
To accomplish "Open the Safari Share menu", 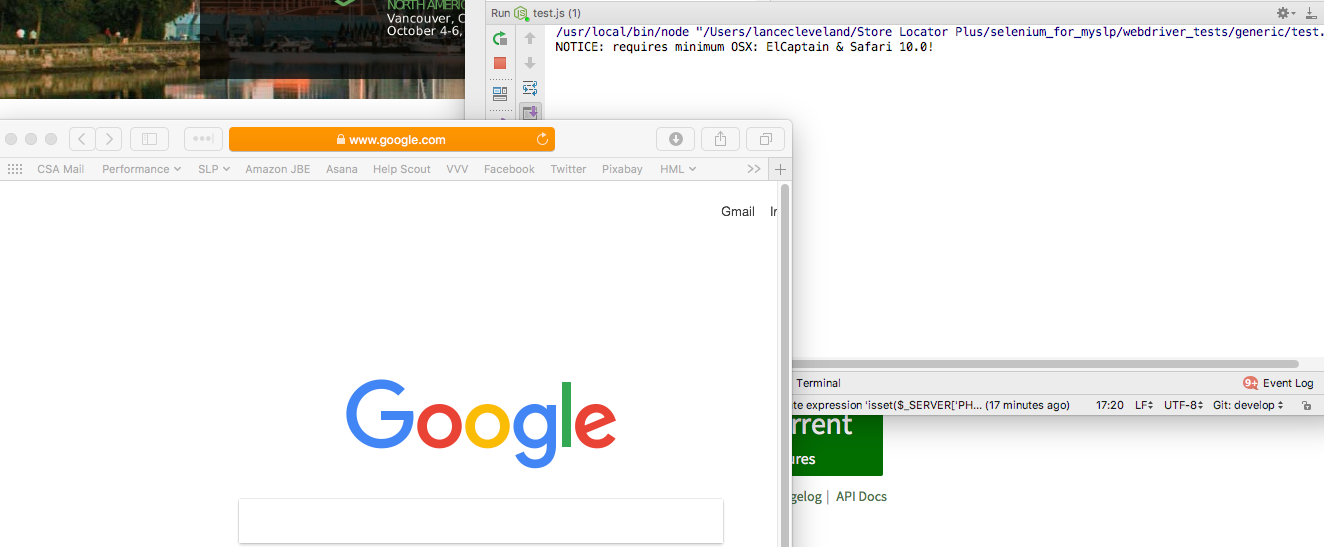I will (720, 139).
